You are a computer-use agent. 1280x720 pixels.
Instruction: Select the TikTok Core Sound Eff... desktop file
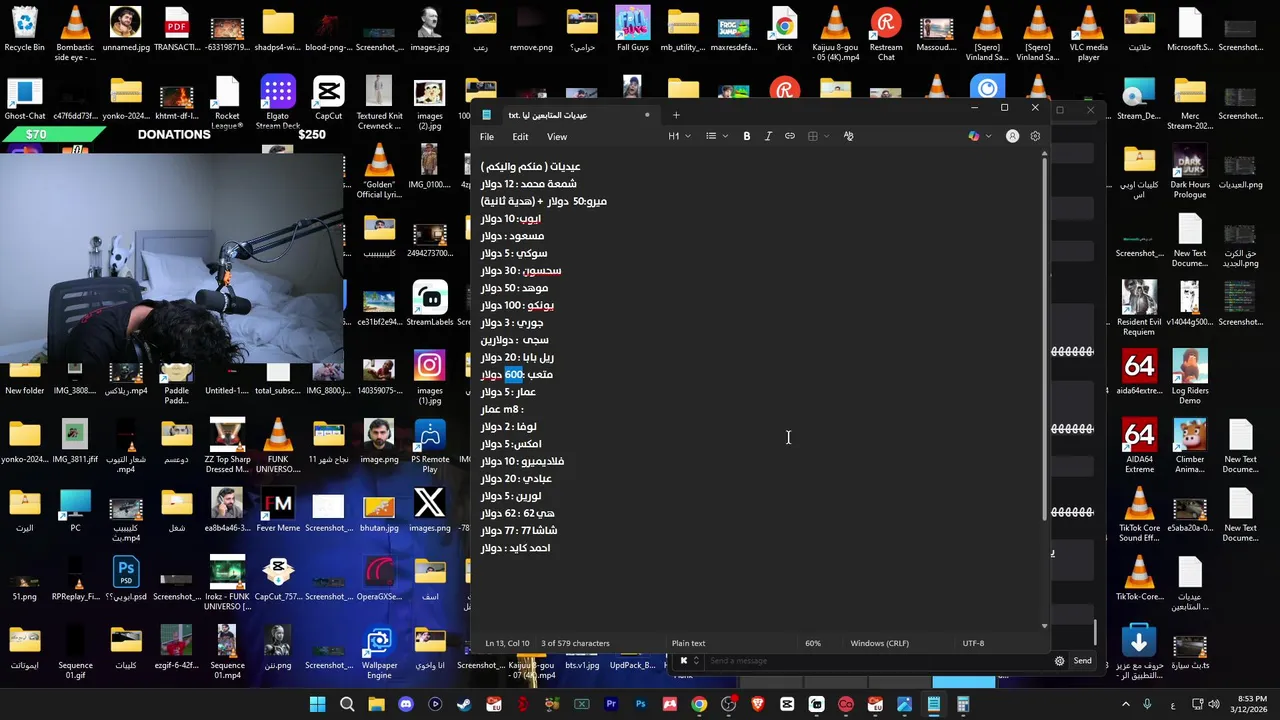click(x=1139, y=516)
